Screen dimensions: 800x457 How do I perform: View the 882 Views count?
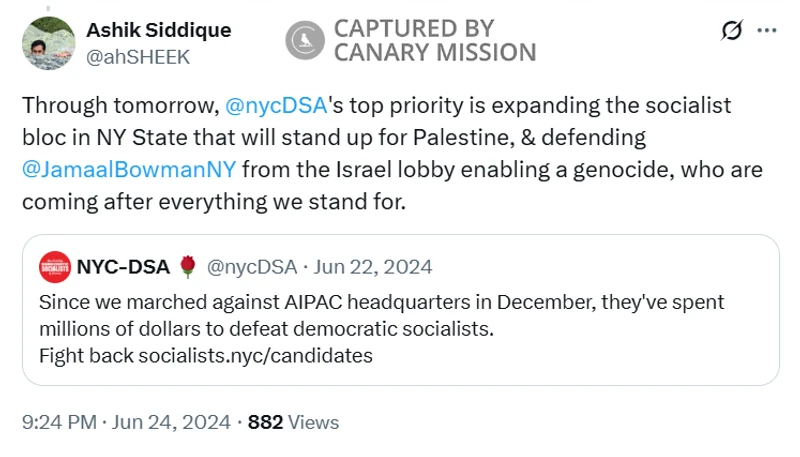(x=293, y=422)
